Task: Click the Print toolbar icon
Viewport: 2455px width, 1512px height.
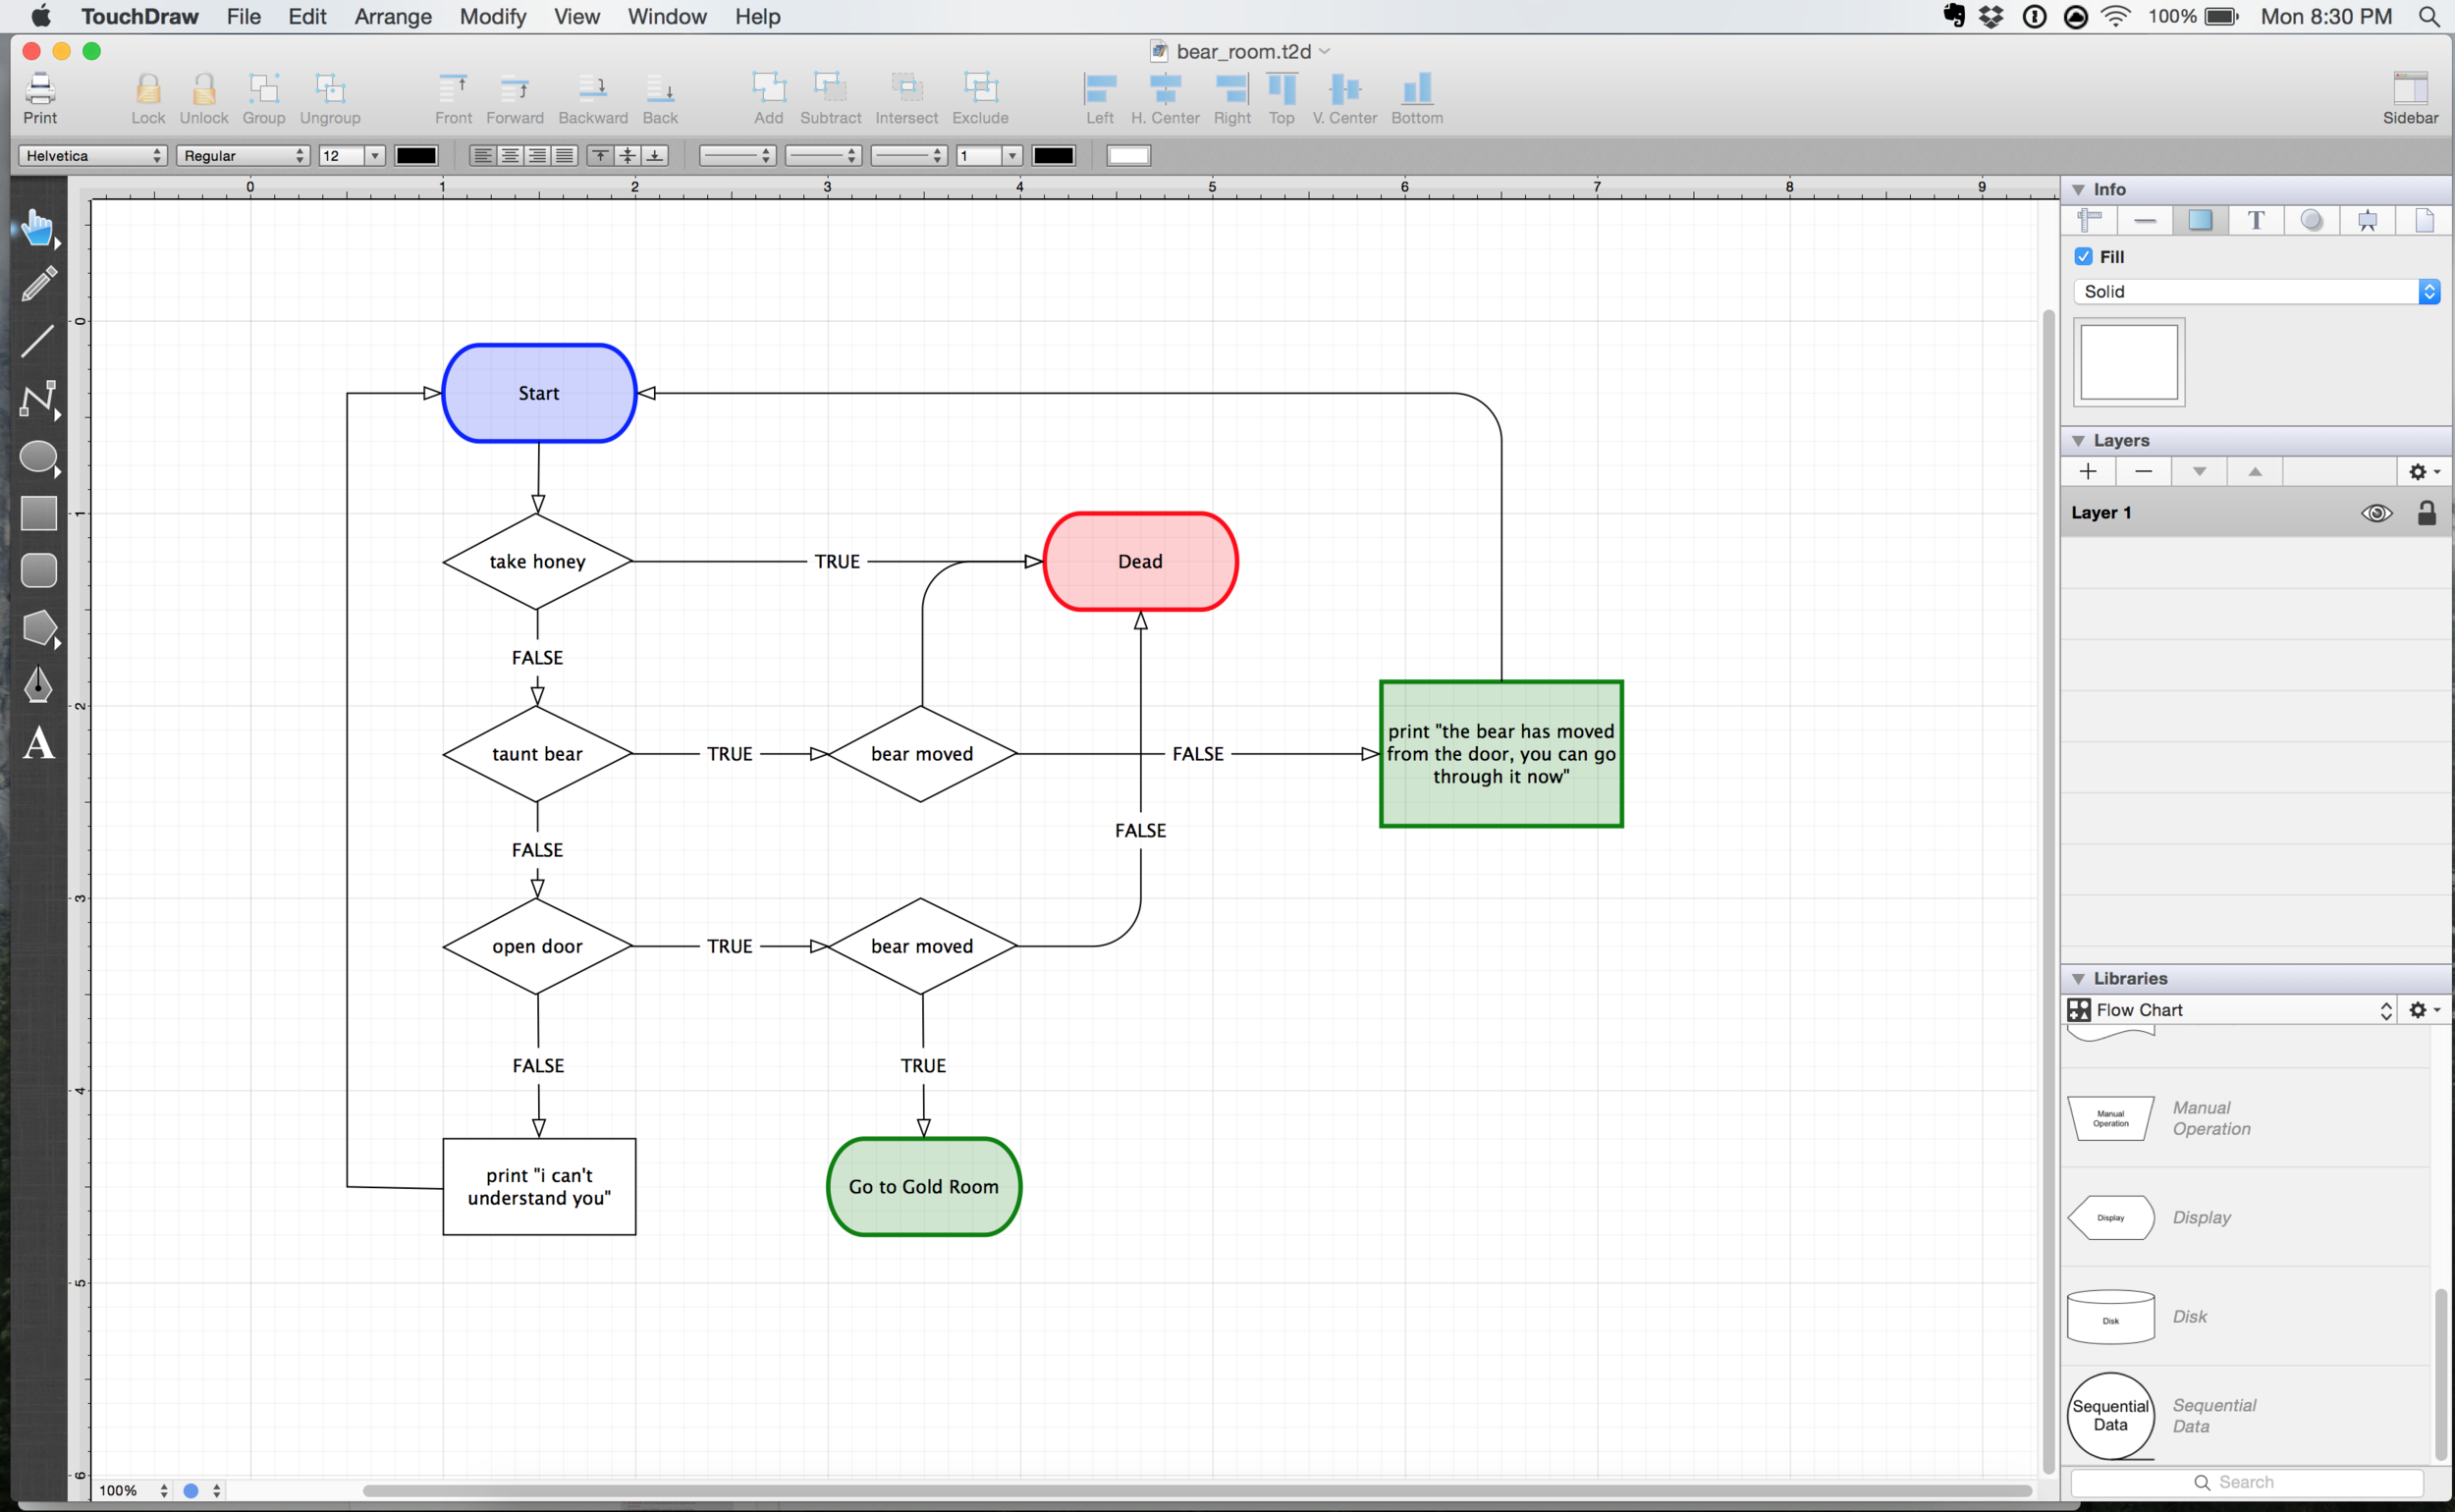Action: click(40, 98)
